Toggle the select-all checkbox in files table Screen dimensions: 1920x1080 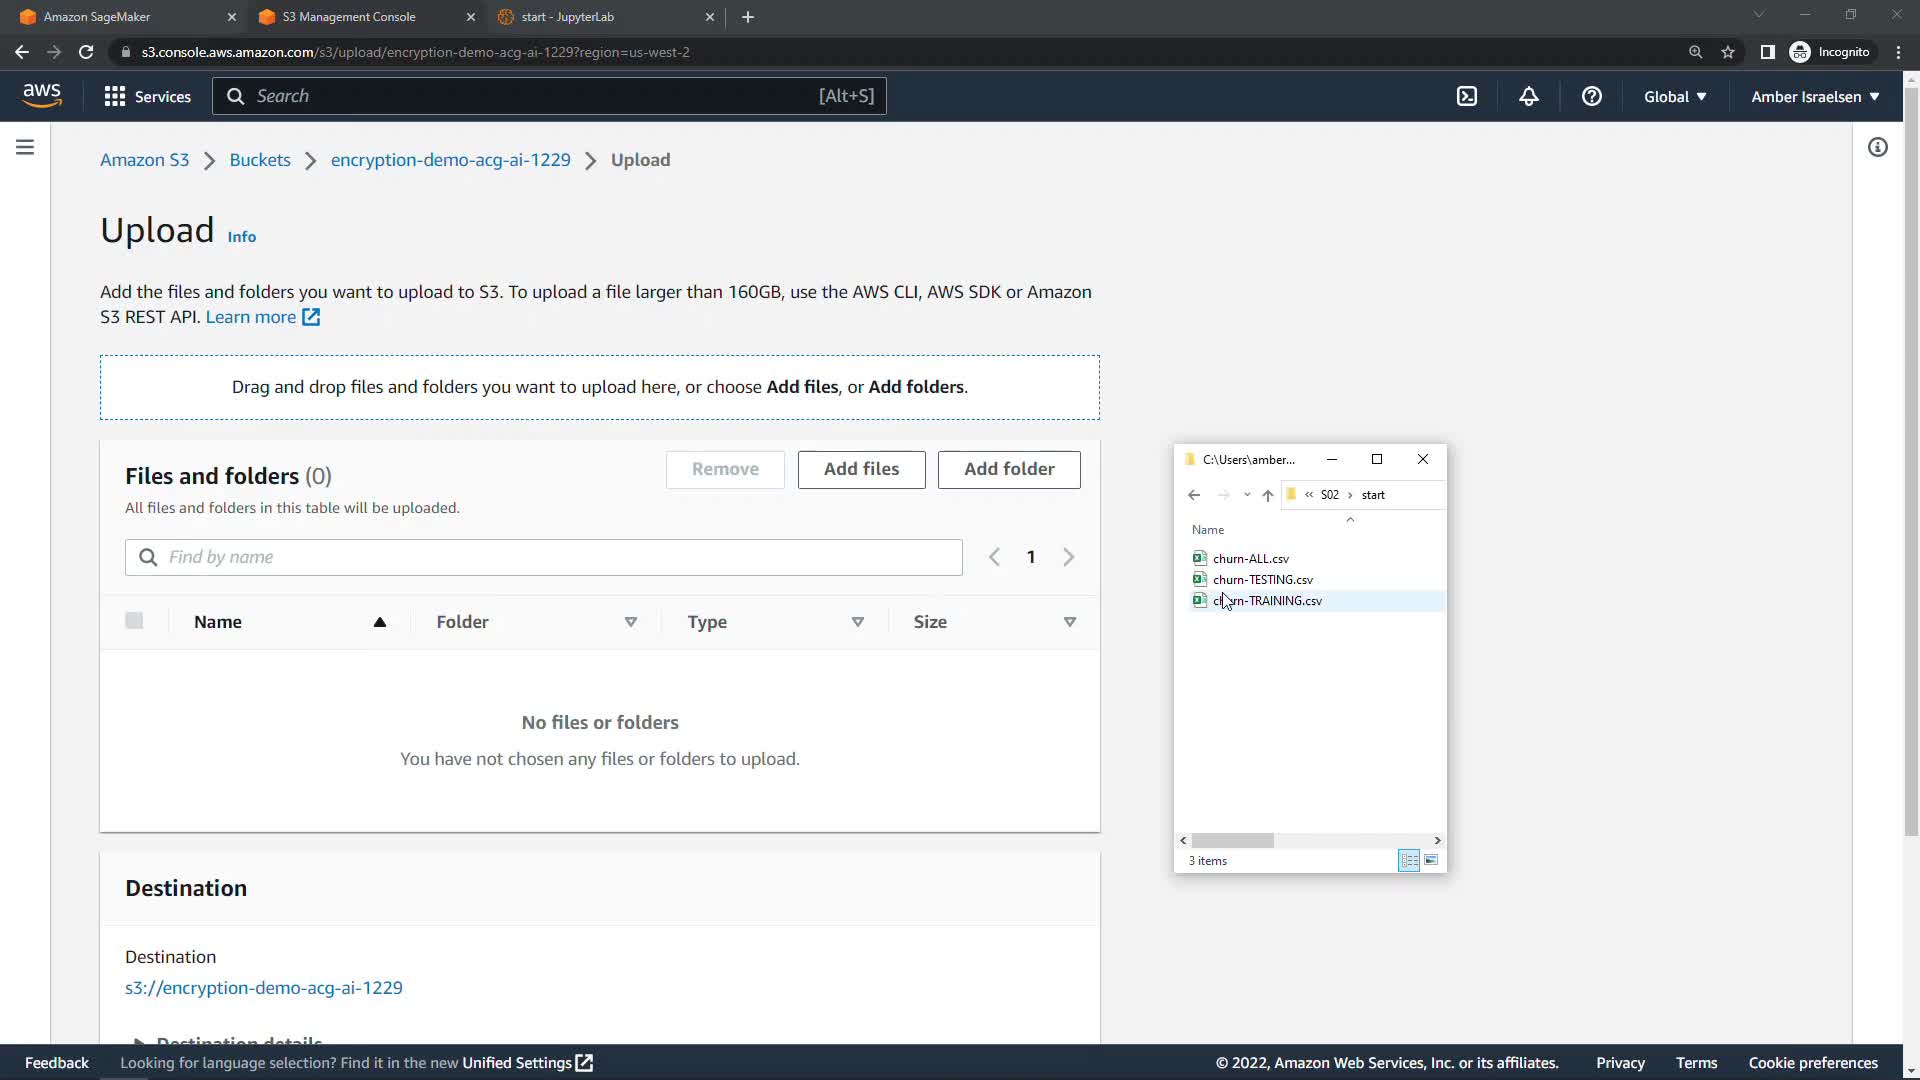[x=134, y=621]
